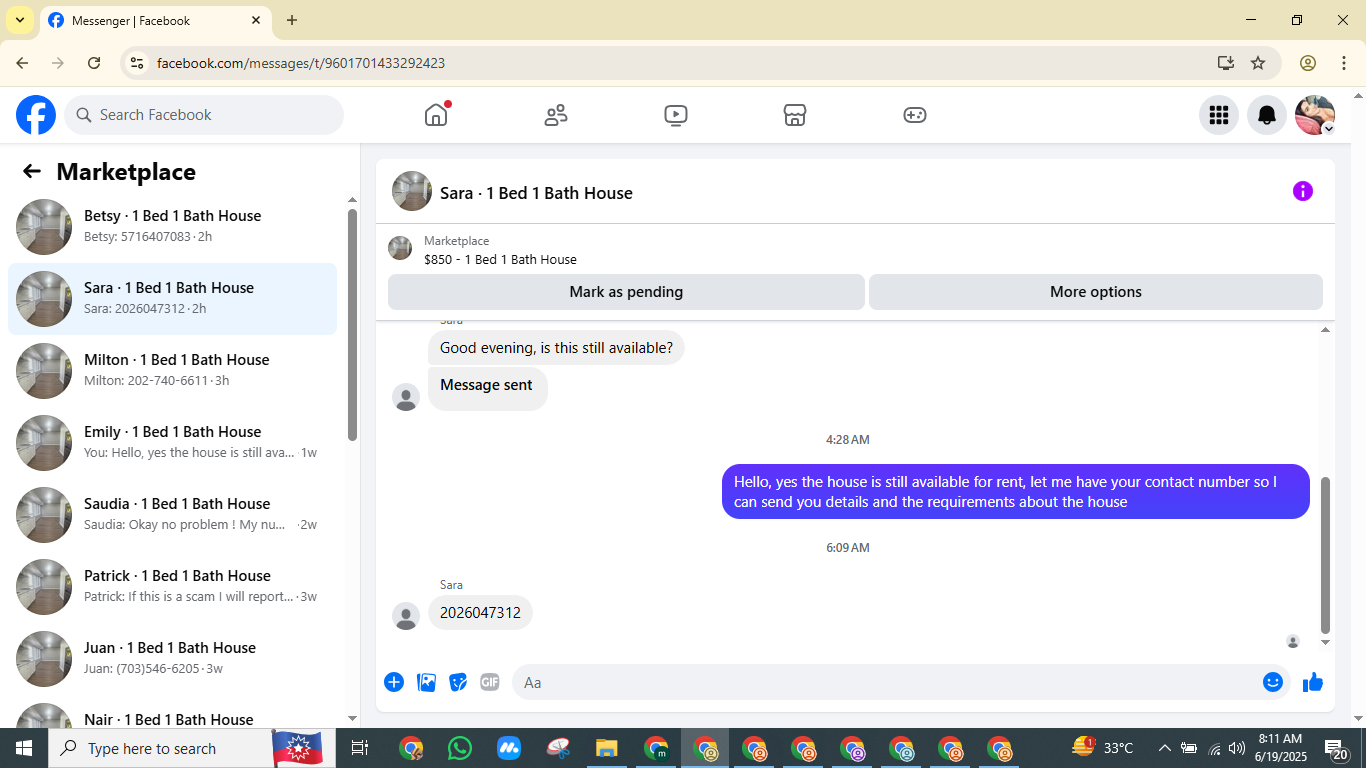
Task: Open a new browser tab
Action: 292,20
